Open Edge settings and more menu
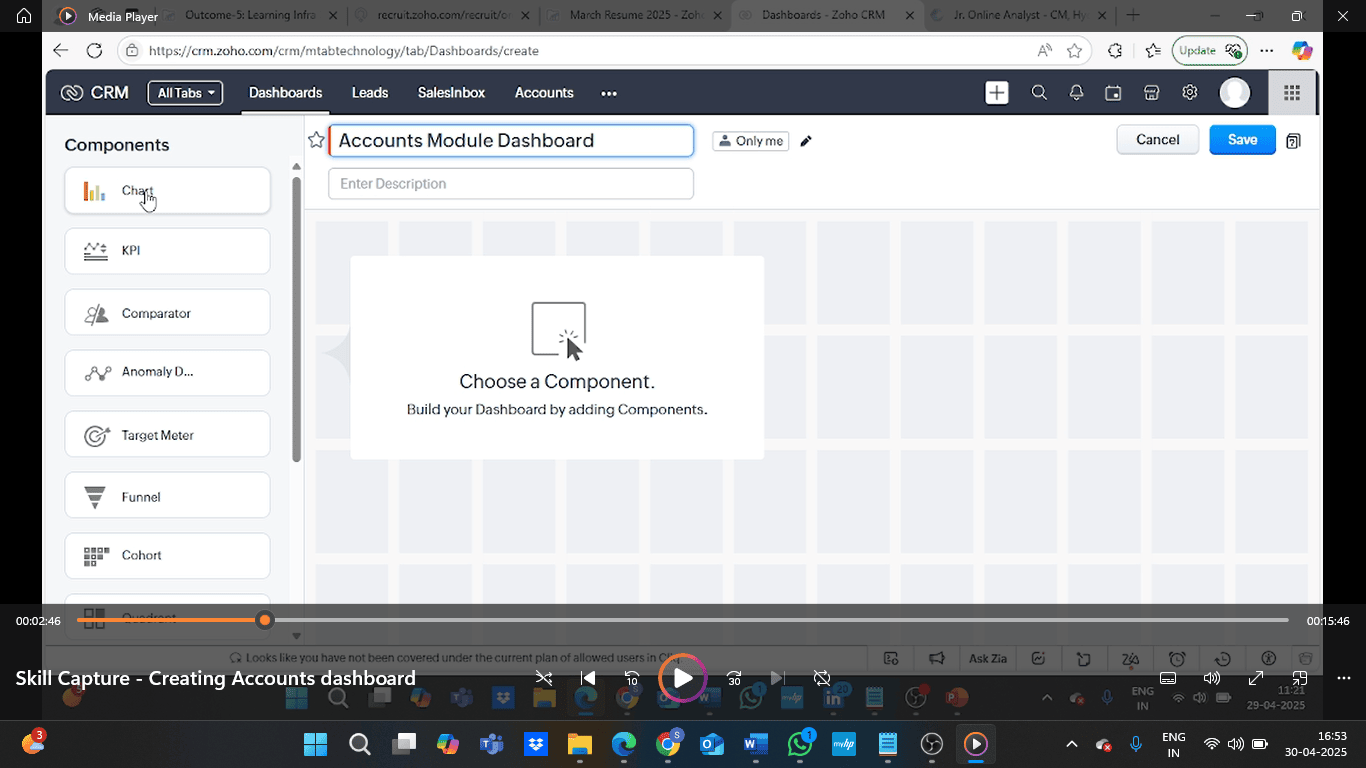The height and width of the screenshot is (768, 1366). tap(1266, 51)
